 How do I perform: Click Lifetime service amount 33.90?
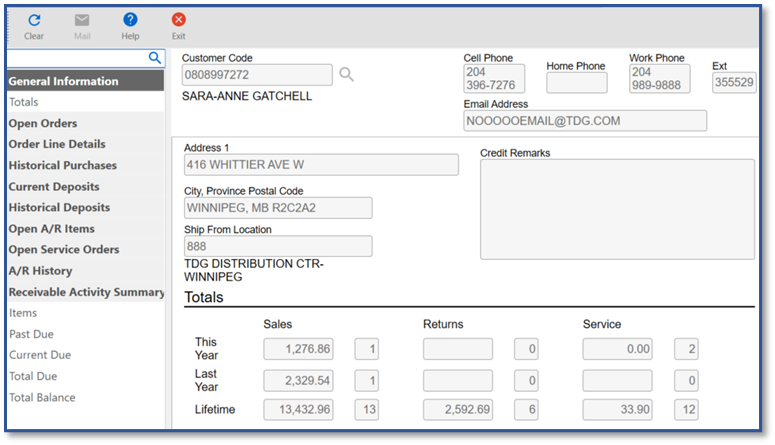(x=617, y=409)
